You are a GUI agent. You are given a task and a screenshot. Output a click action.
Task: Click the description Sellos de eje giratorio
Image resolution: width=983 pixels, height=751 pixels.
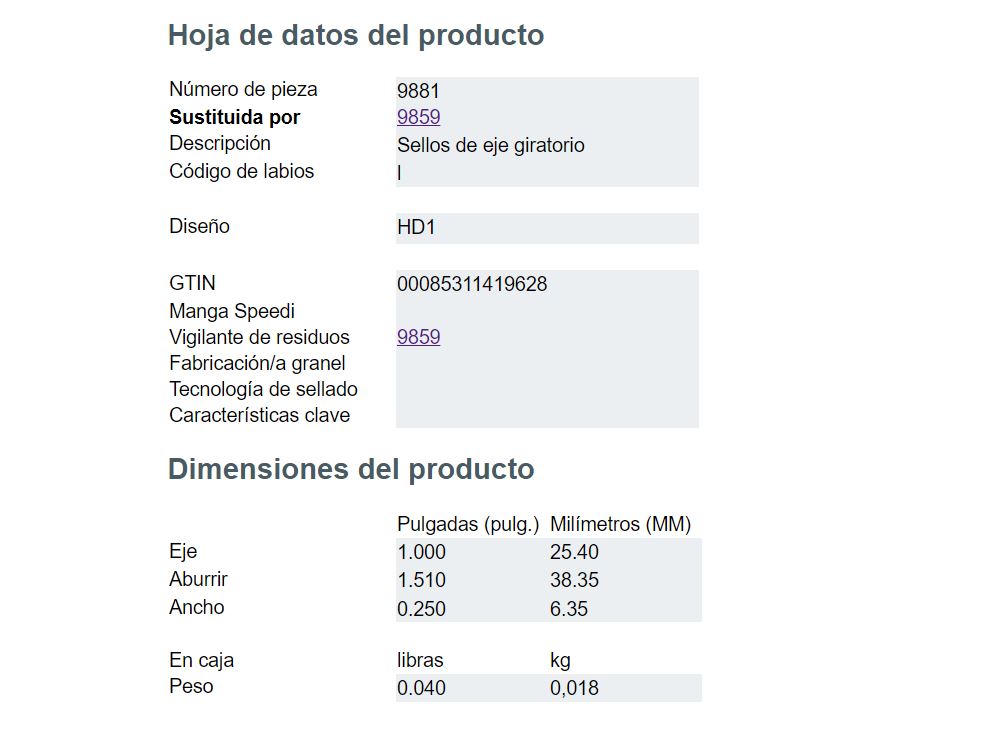pos(490,145)
